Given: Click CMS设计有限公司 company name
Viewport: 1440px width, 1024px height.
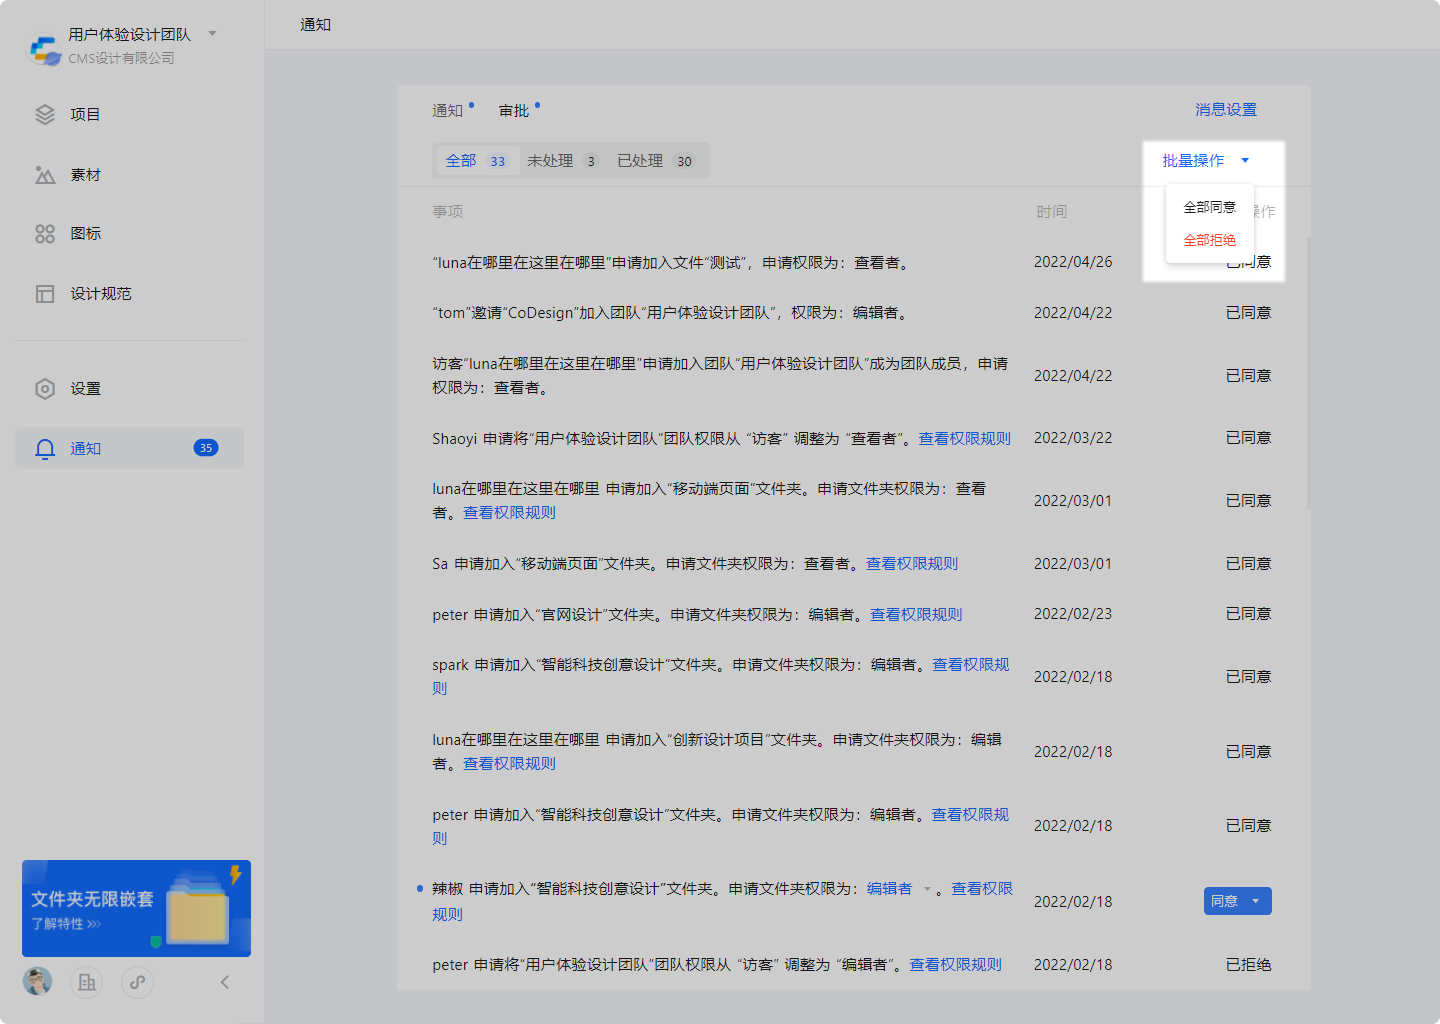Looking at the screenshot, I should [x=121, y=58].
